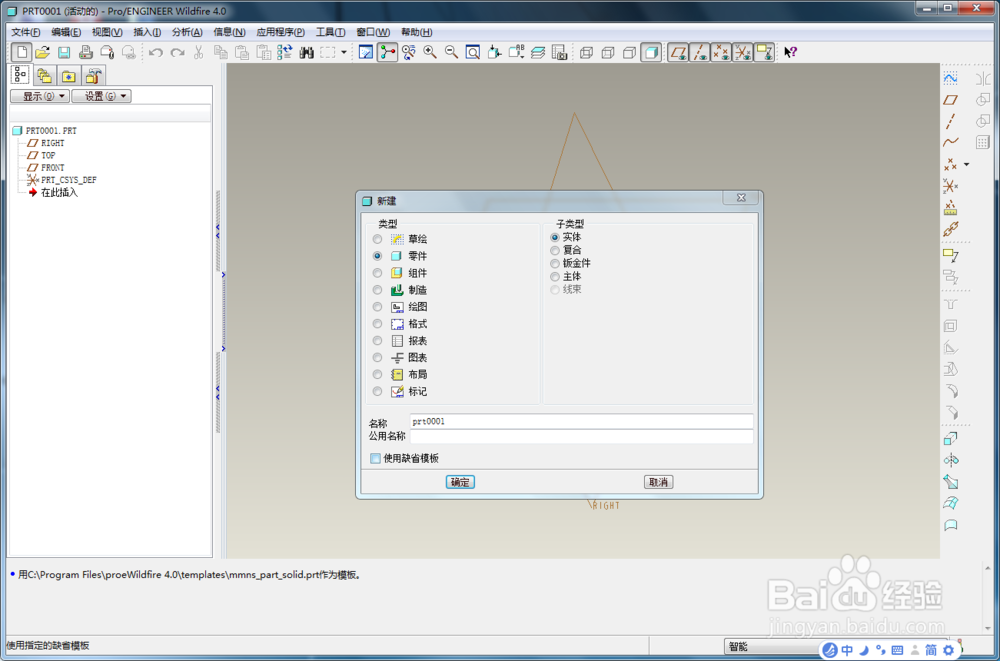The width and height of the screenshot is (1000, 661).
Task: Click the Open file folder icon
Action: [43, 52]
